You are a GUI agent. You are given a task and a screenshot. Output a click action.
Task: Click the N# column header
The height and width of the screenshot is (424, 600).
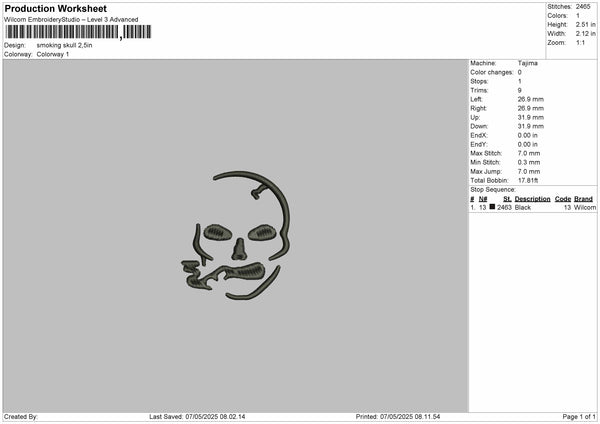pos(483,199)
